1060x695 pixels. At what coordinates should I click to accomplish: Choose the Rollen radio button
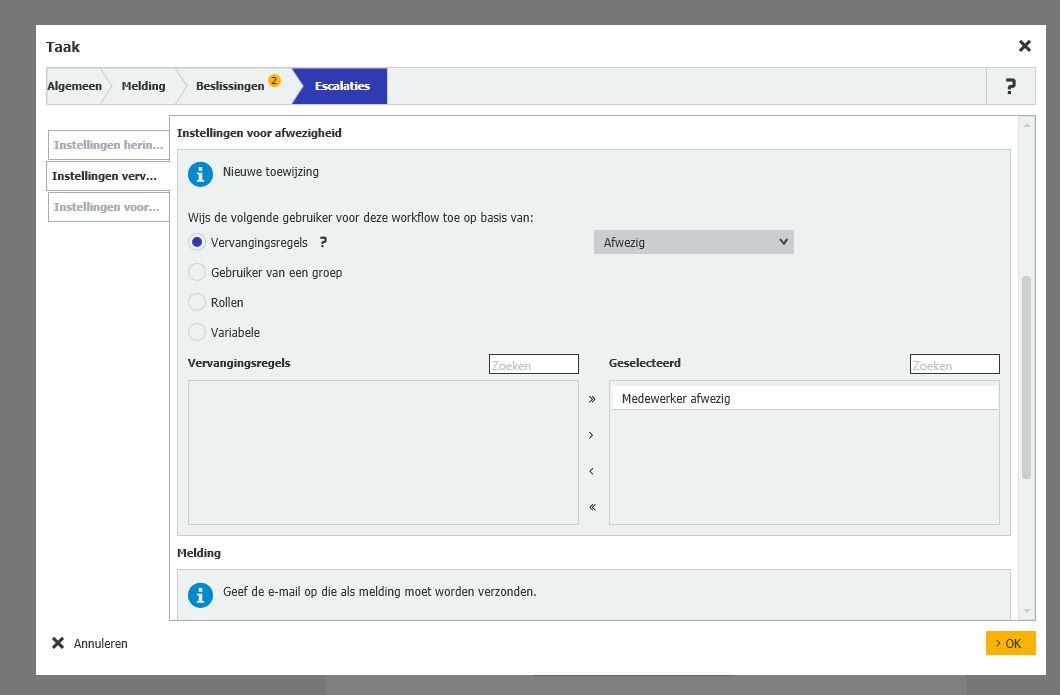(197, 302)
